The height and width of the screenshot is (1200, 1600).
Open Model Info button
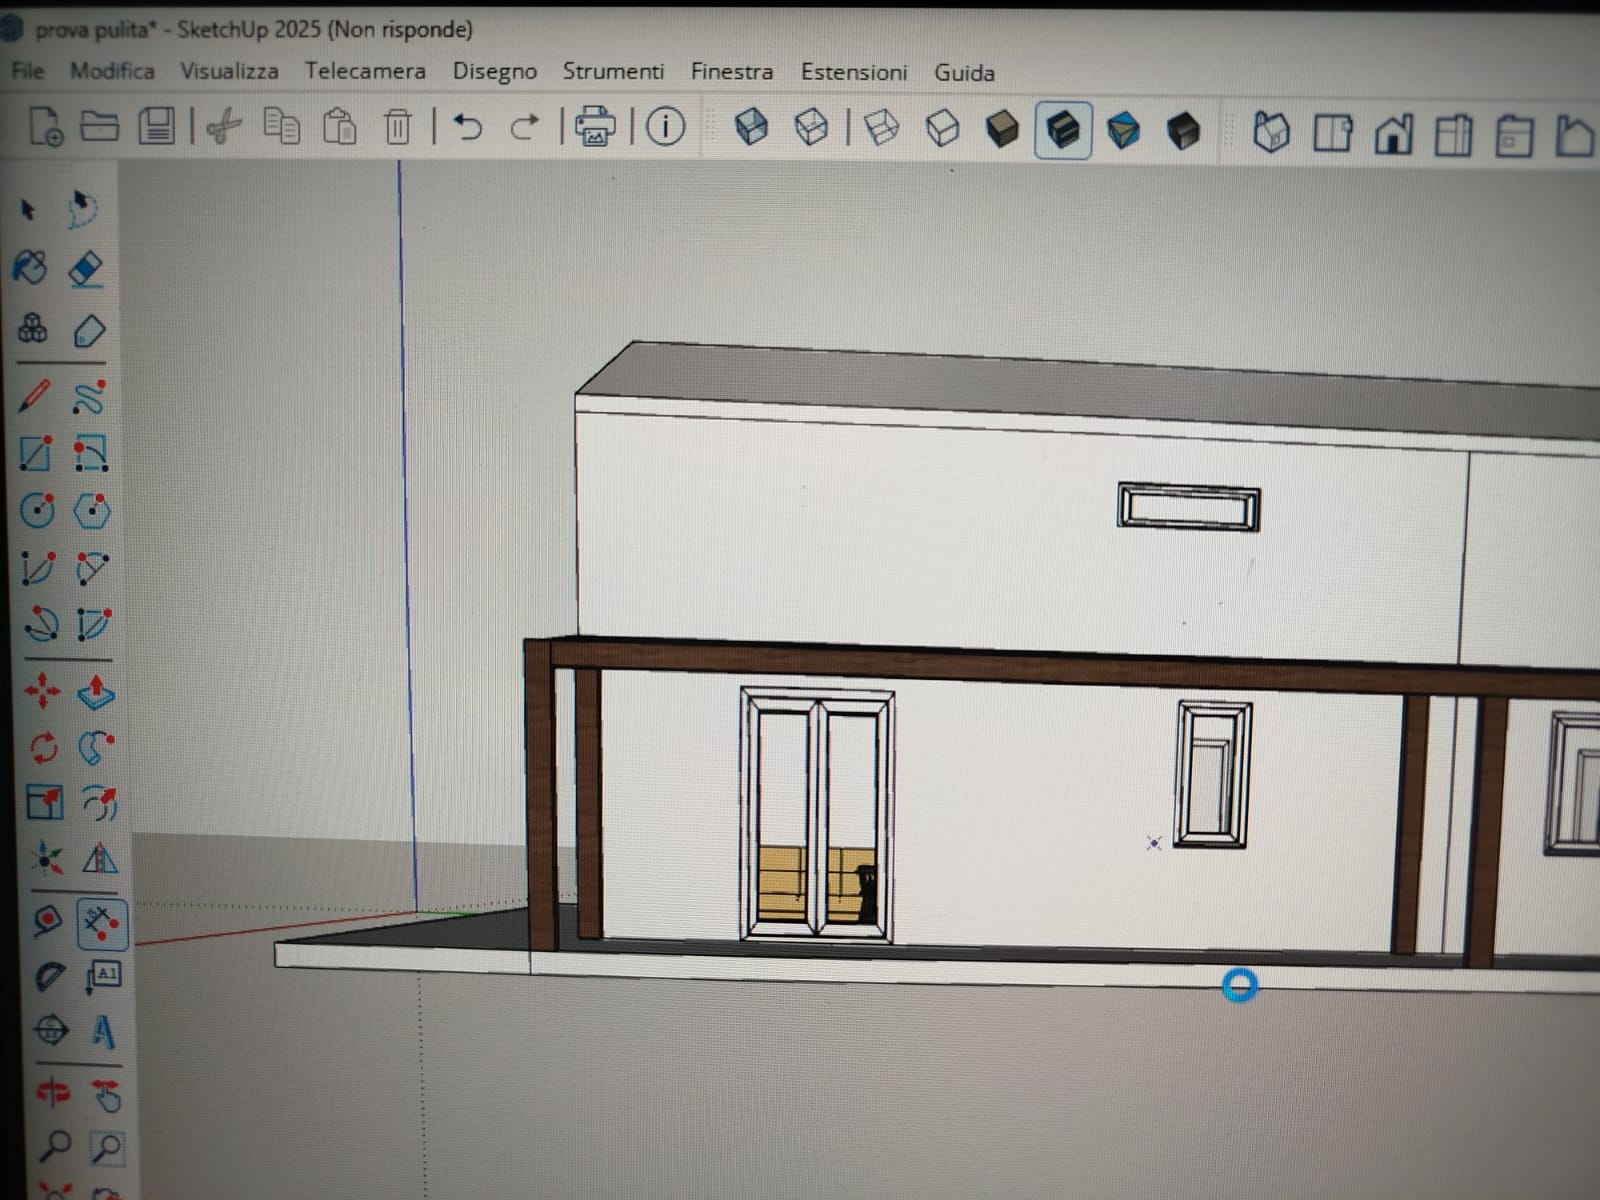(x=665, y=127)
